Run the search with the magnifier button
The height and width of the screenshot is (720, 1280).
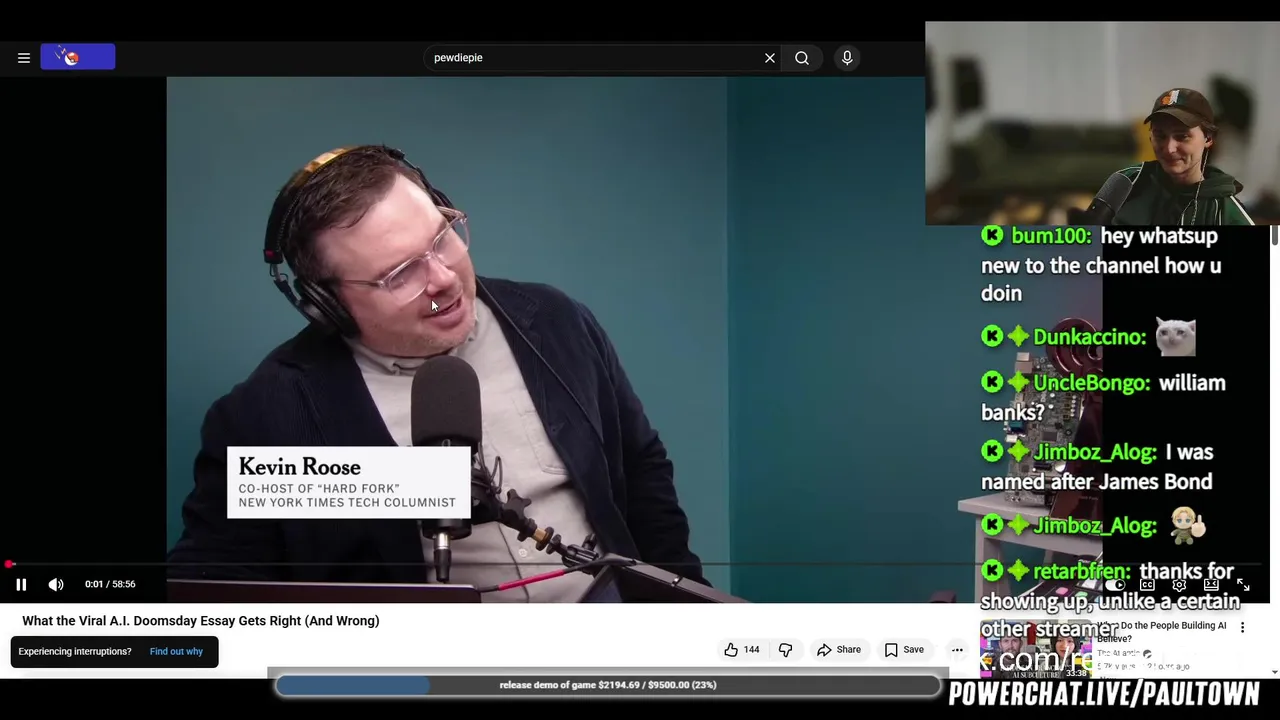[x=802, y=58]
